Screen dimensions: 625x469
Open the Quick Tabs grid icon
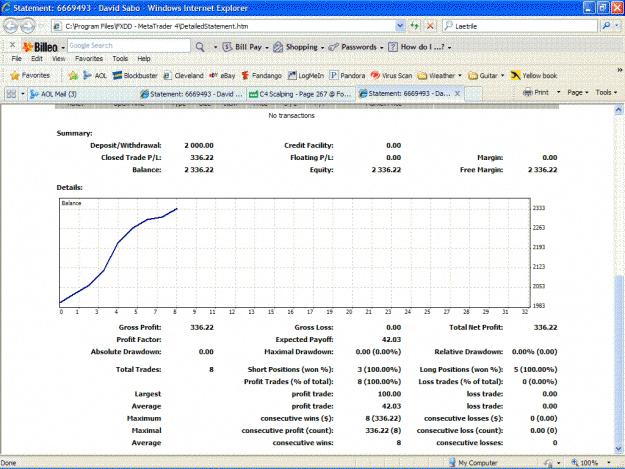click(x=11, y=94)
